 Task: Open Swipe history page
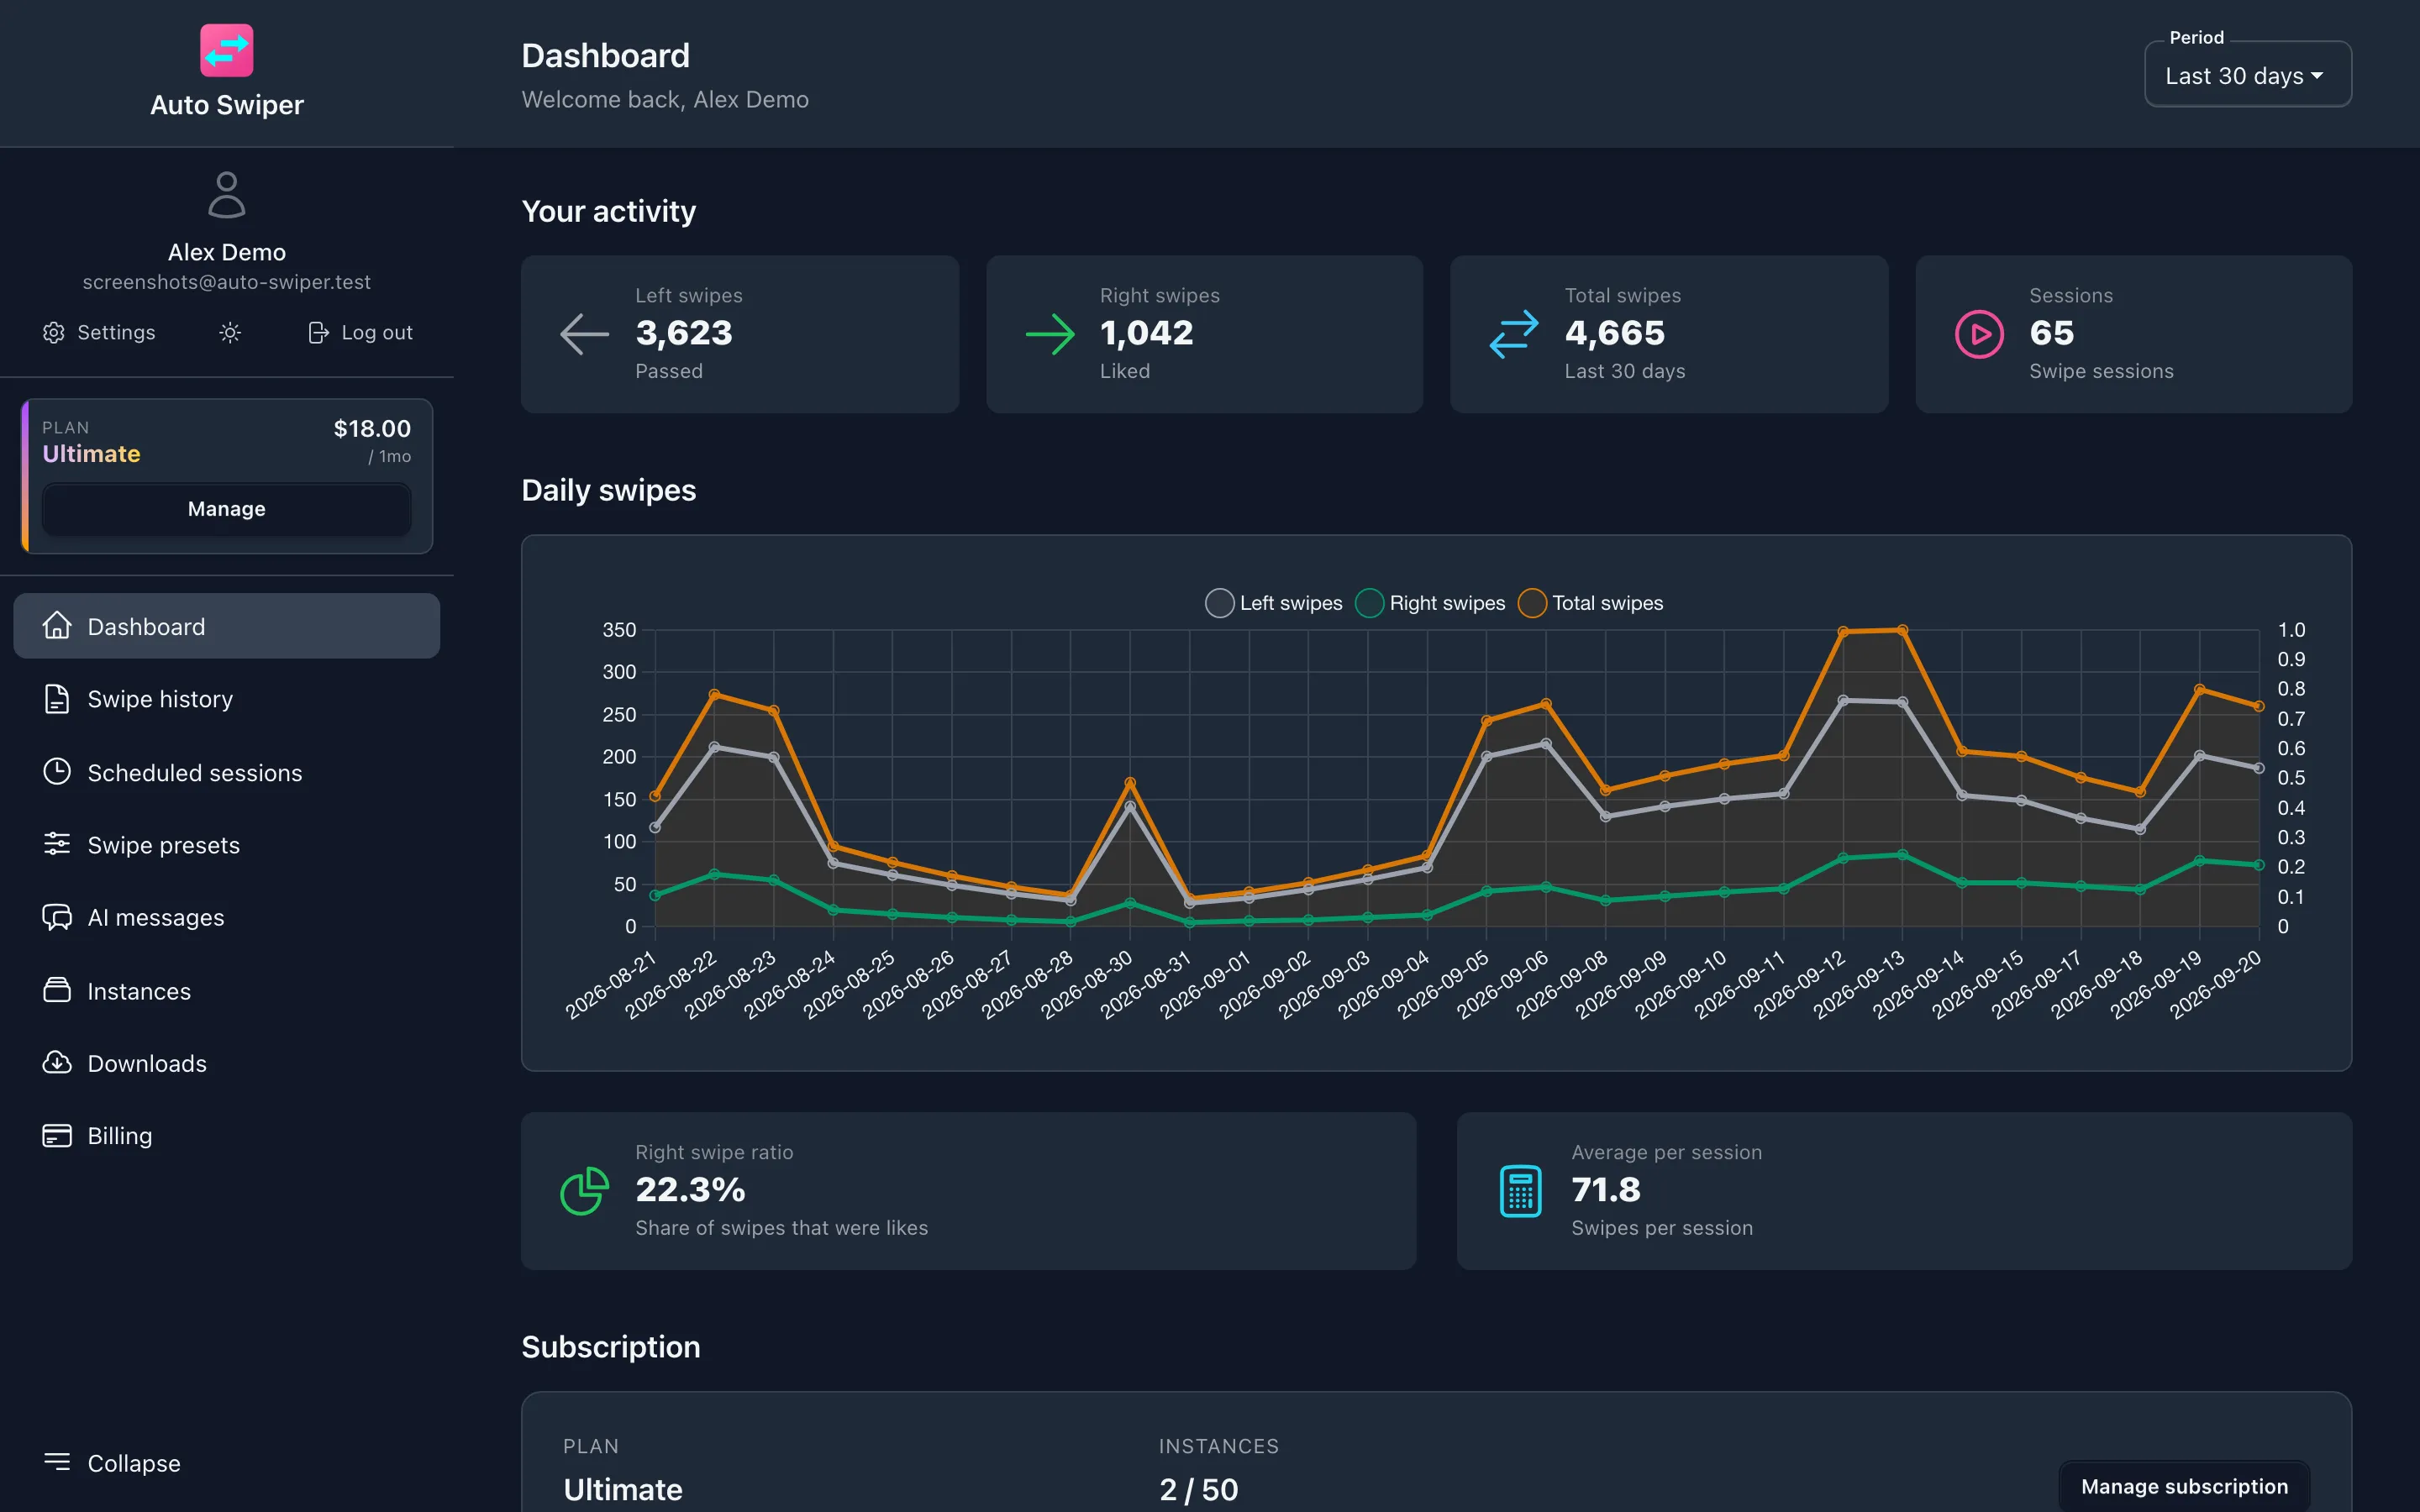pyautogui.click(x=226, y=699)
